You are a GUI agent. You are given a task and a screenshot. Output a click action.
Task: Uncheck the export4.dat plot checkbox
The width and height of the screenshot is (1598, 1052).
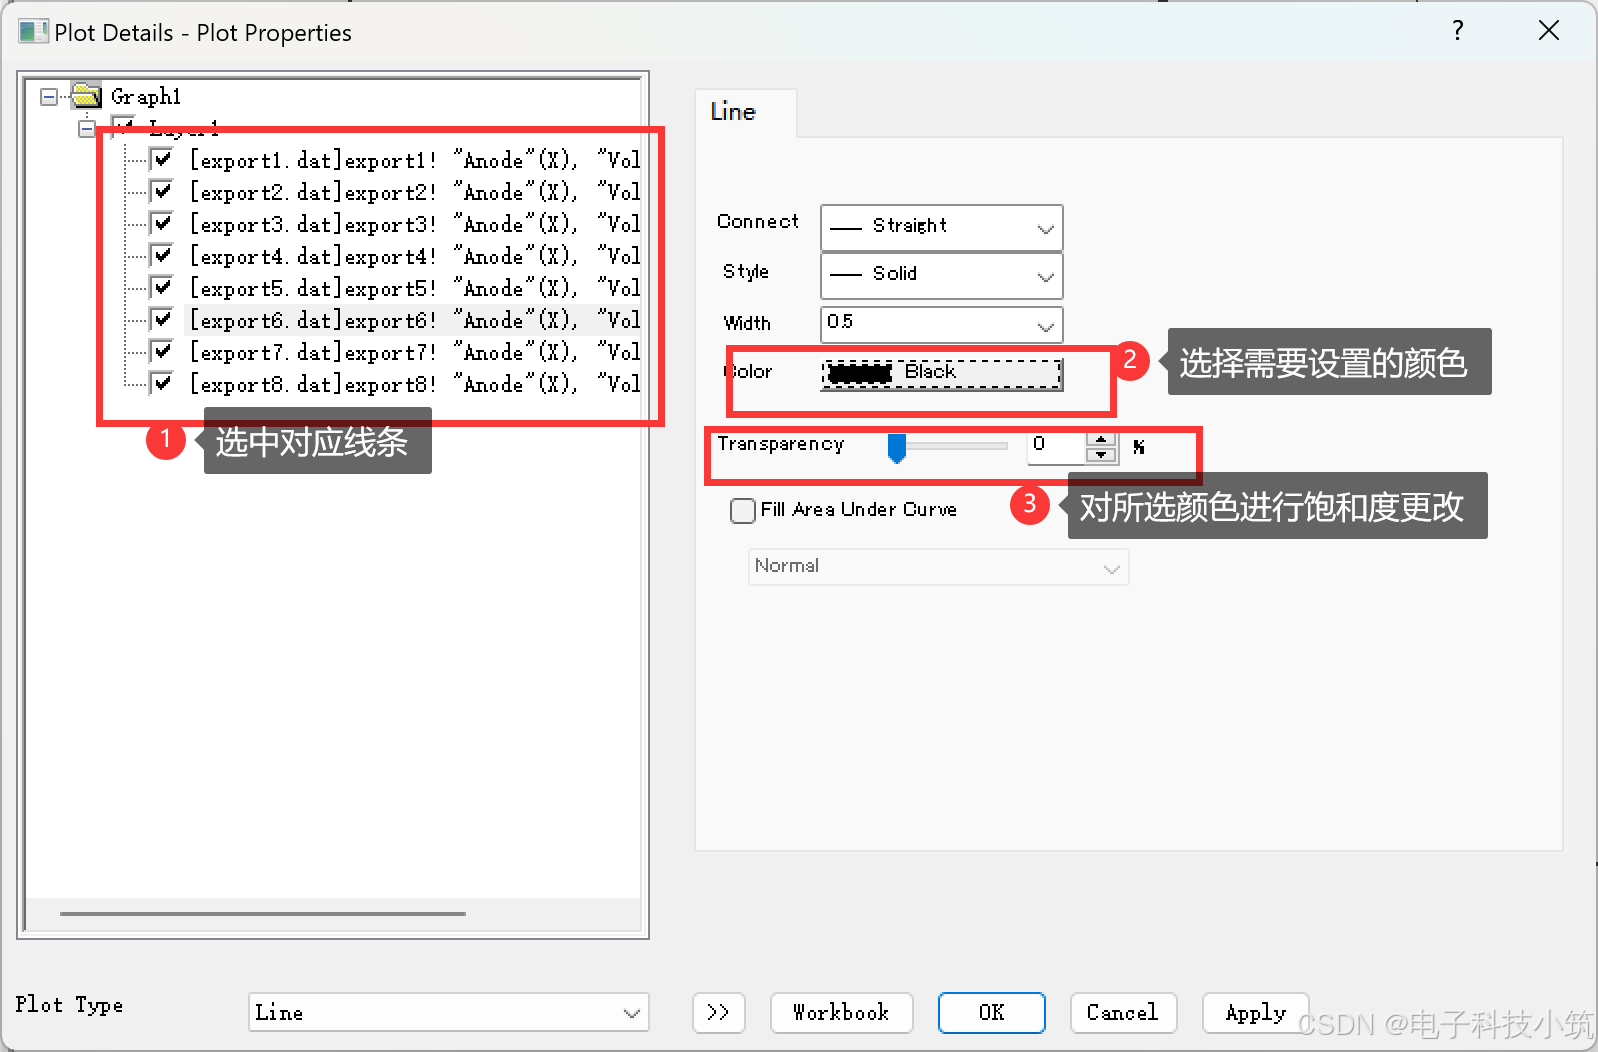pos(161,255)
